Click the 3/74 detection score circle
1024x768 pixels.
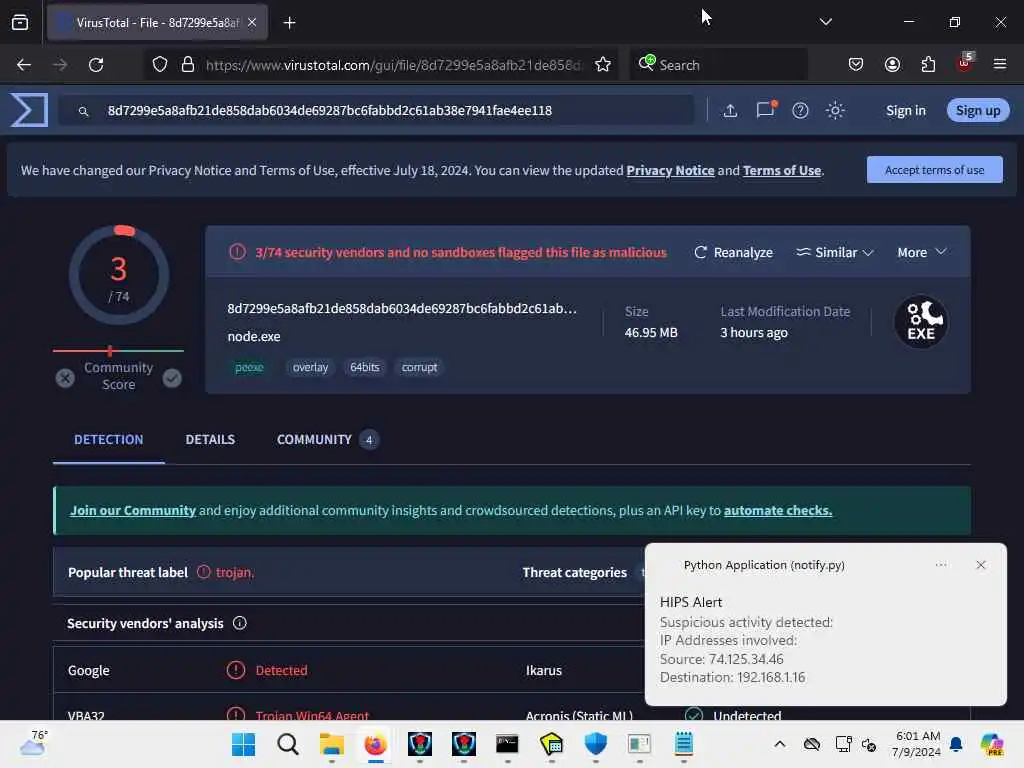click(119, 275)
